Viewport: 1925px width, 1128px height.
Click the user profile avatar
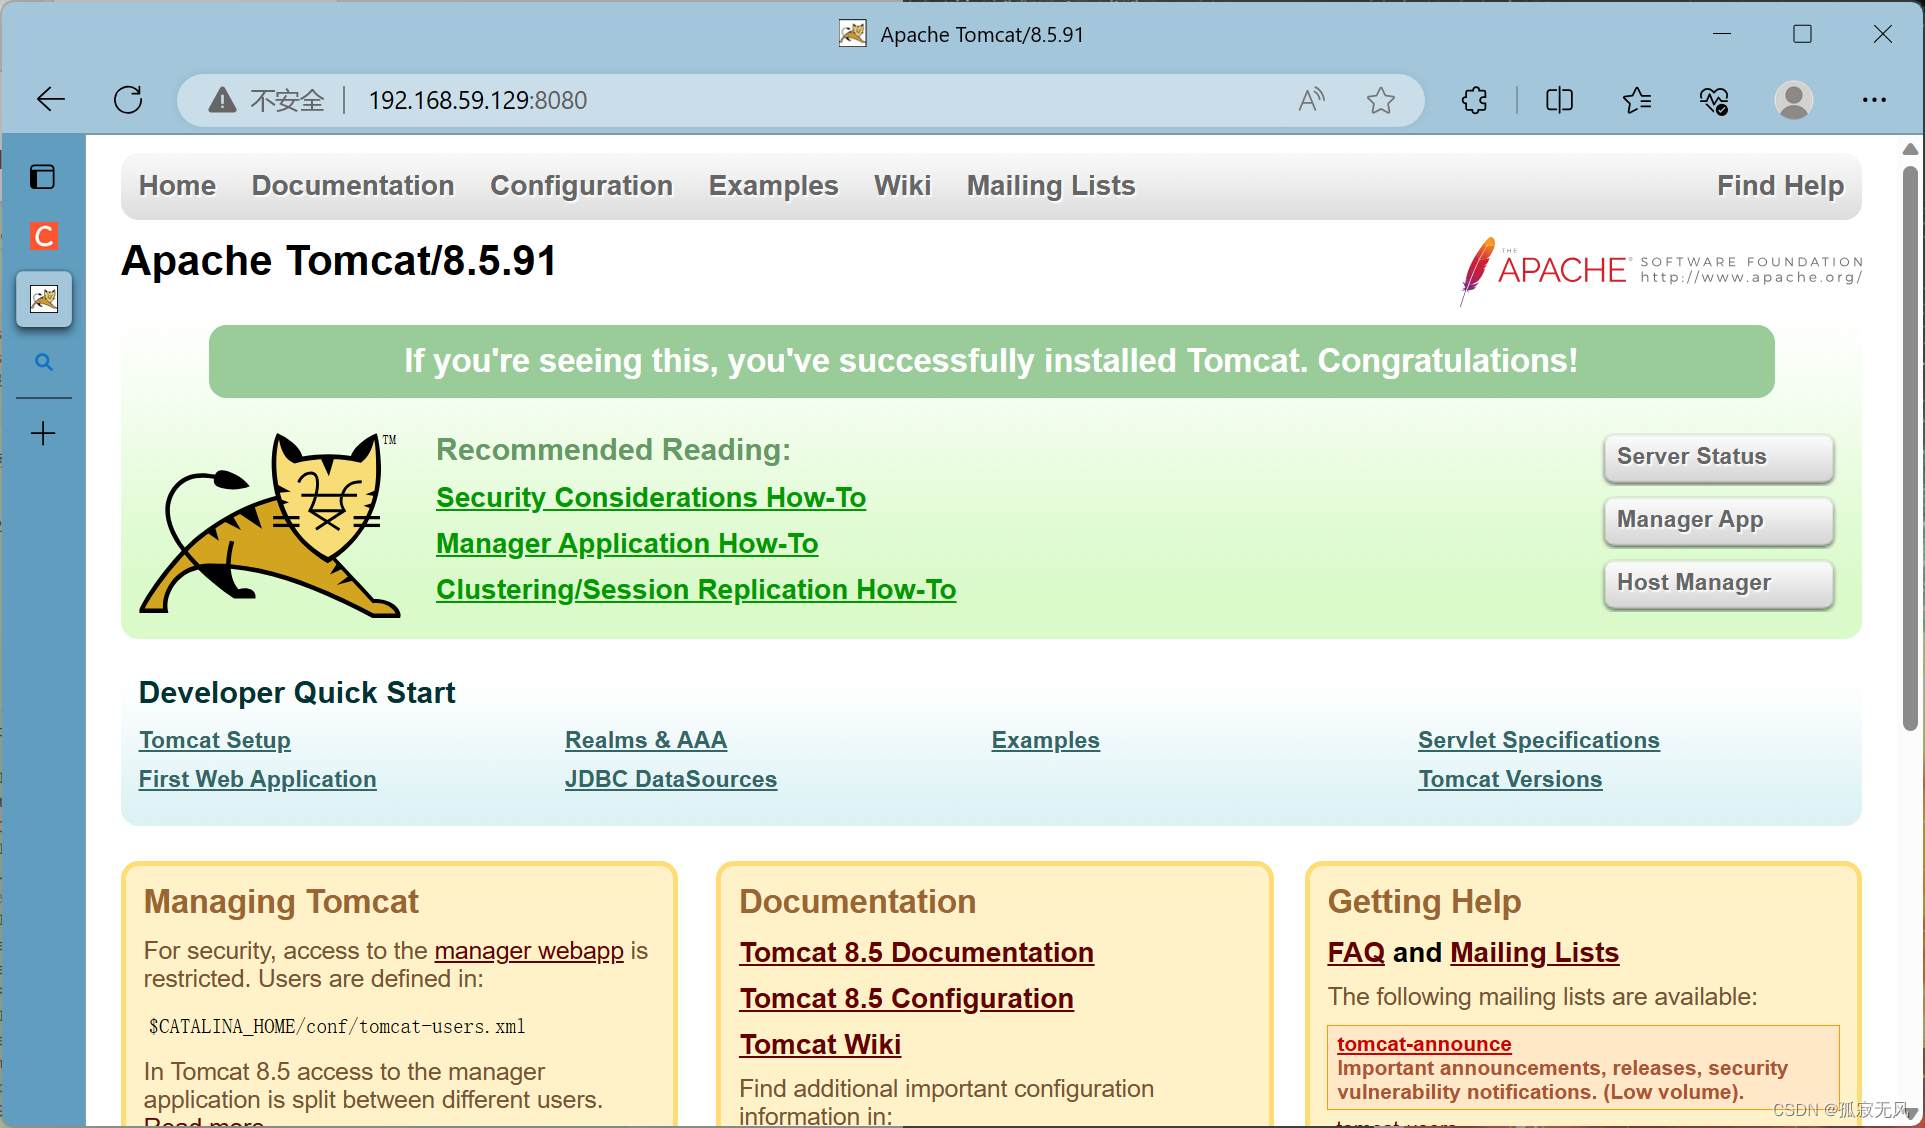(1793, 100)
